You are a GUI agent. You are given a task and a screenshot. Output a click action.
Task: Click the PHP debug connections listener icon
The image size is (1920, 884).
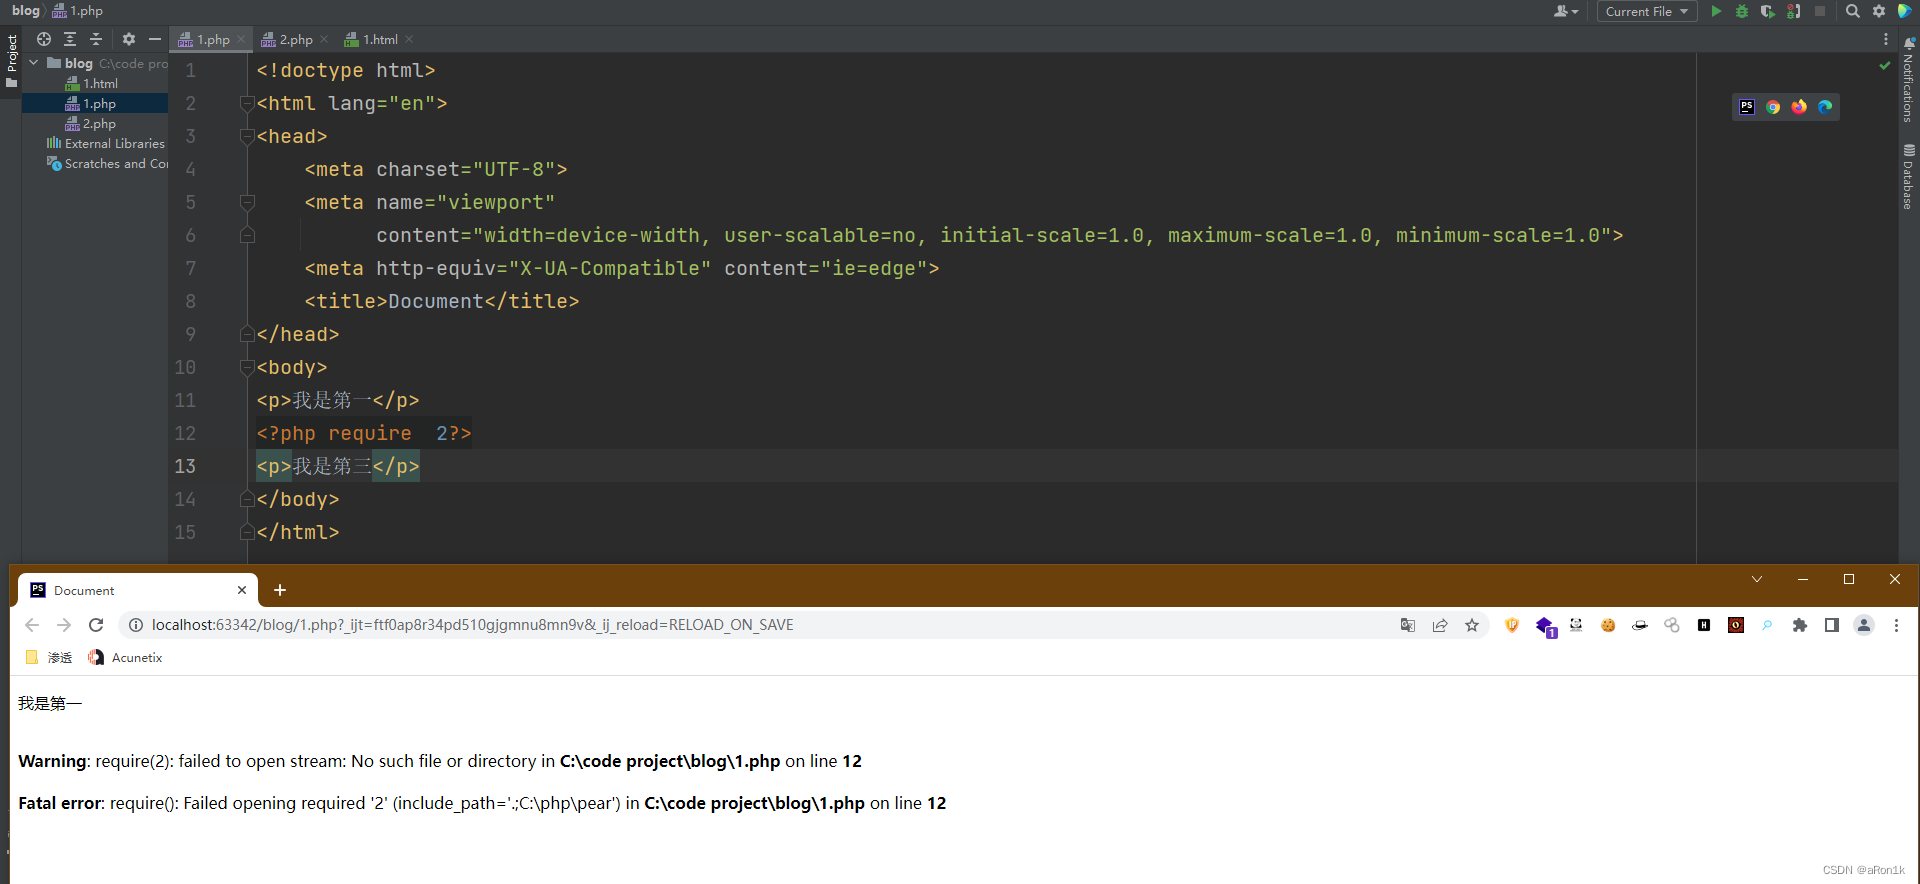(x=1794, y=11)
